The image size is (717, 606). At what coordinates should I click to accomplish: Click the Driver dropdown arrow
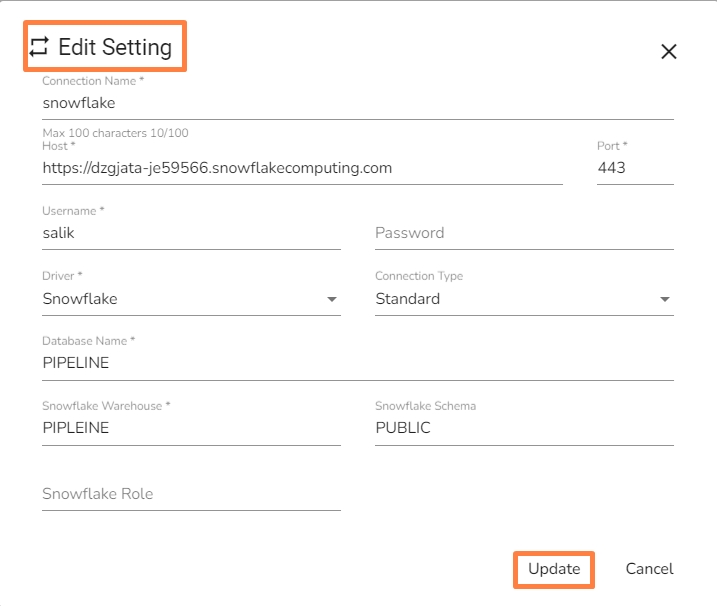tap(331, 299)
